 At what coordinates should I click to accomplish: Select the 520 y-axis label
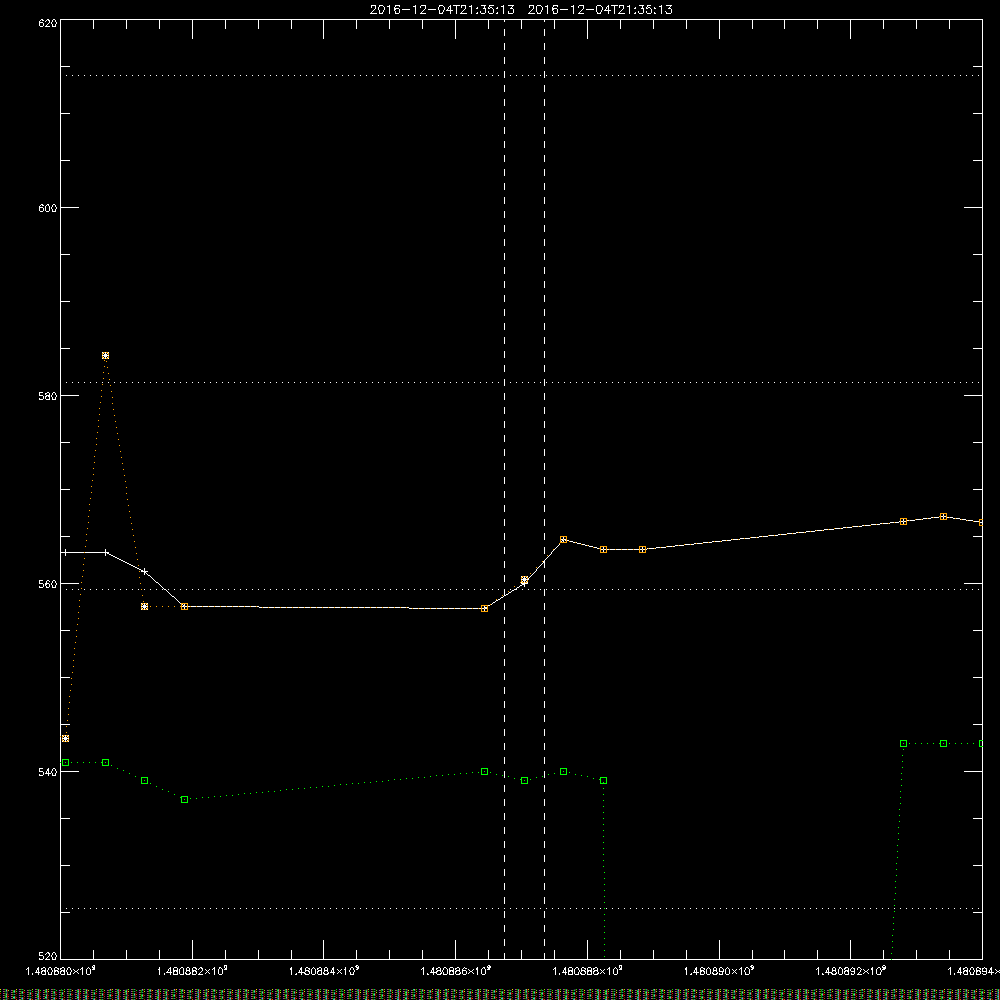48,957
